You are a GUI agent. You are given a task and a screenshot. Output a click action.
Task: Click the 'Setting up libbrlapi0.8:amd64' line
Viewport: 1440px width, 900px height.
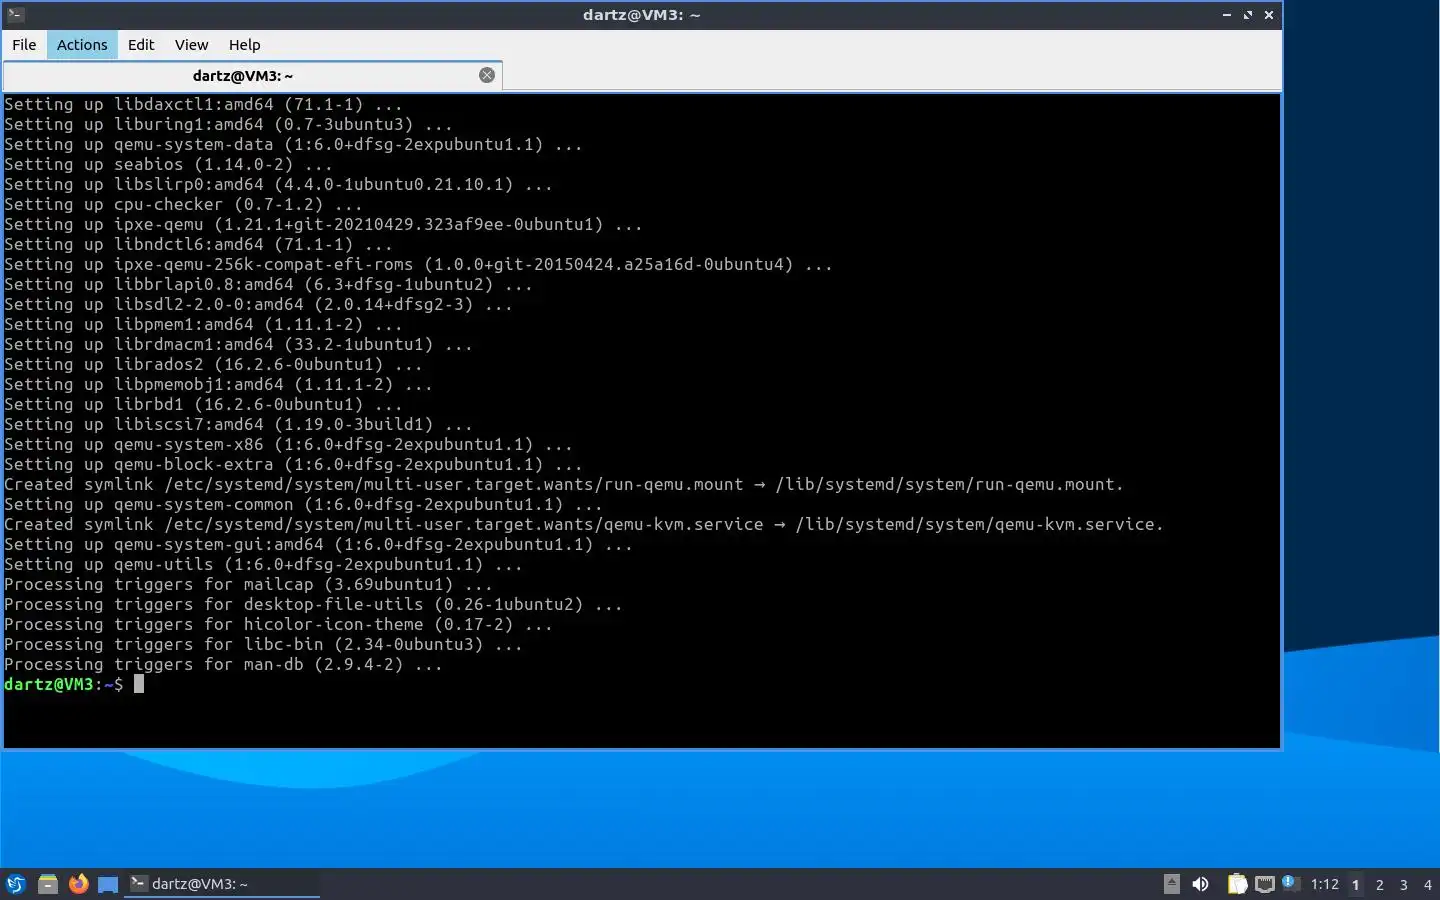pos(269,284)
